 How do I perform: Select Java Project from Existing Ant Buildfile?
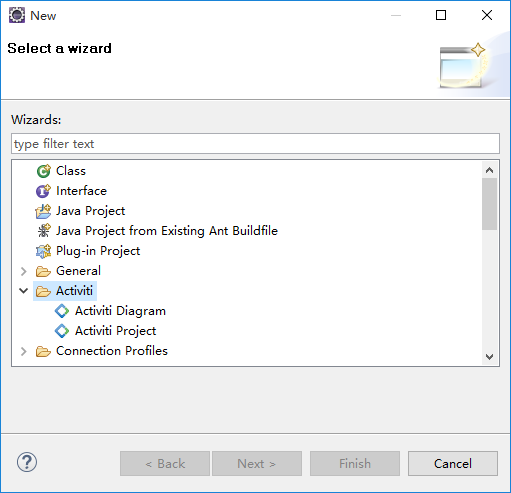tap(157, 231)
